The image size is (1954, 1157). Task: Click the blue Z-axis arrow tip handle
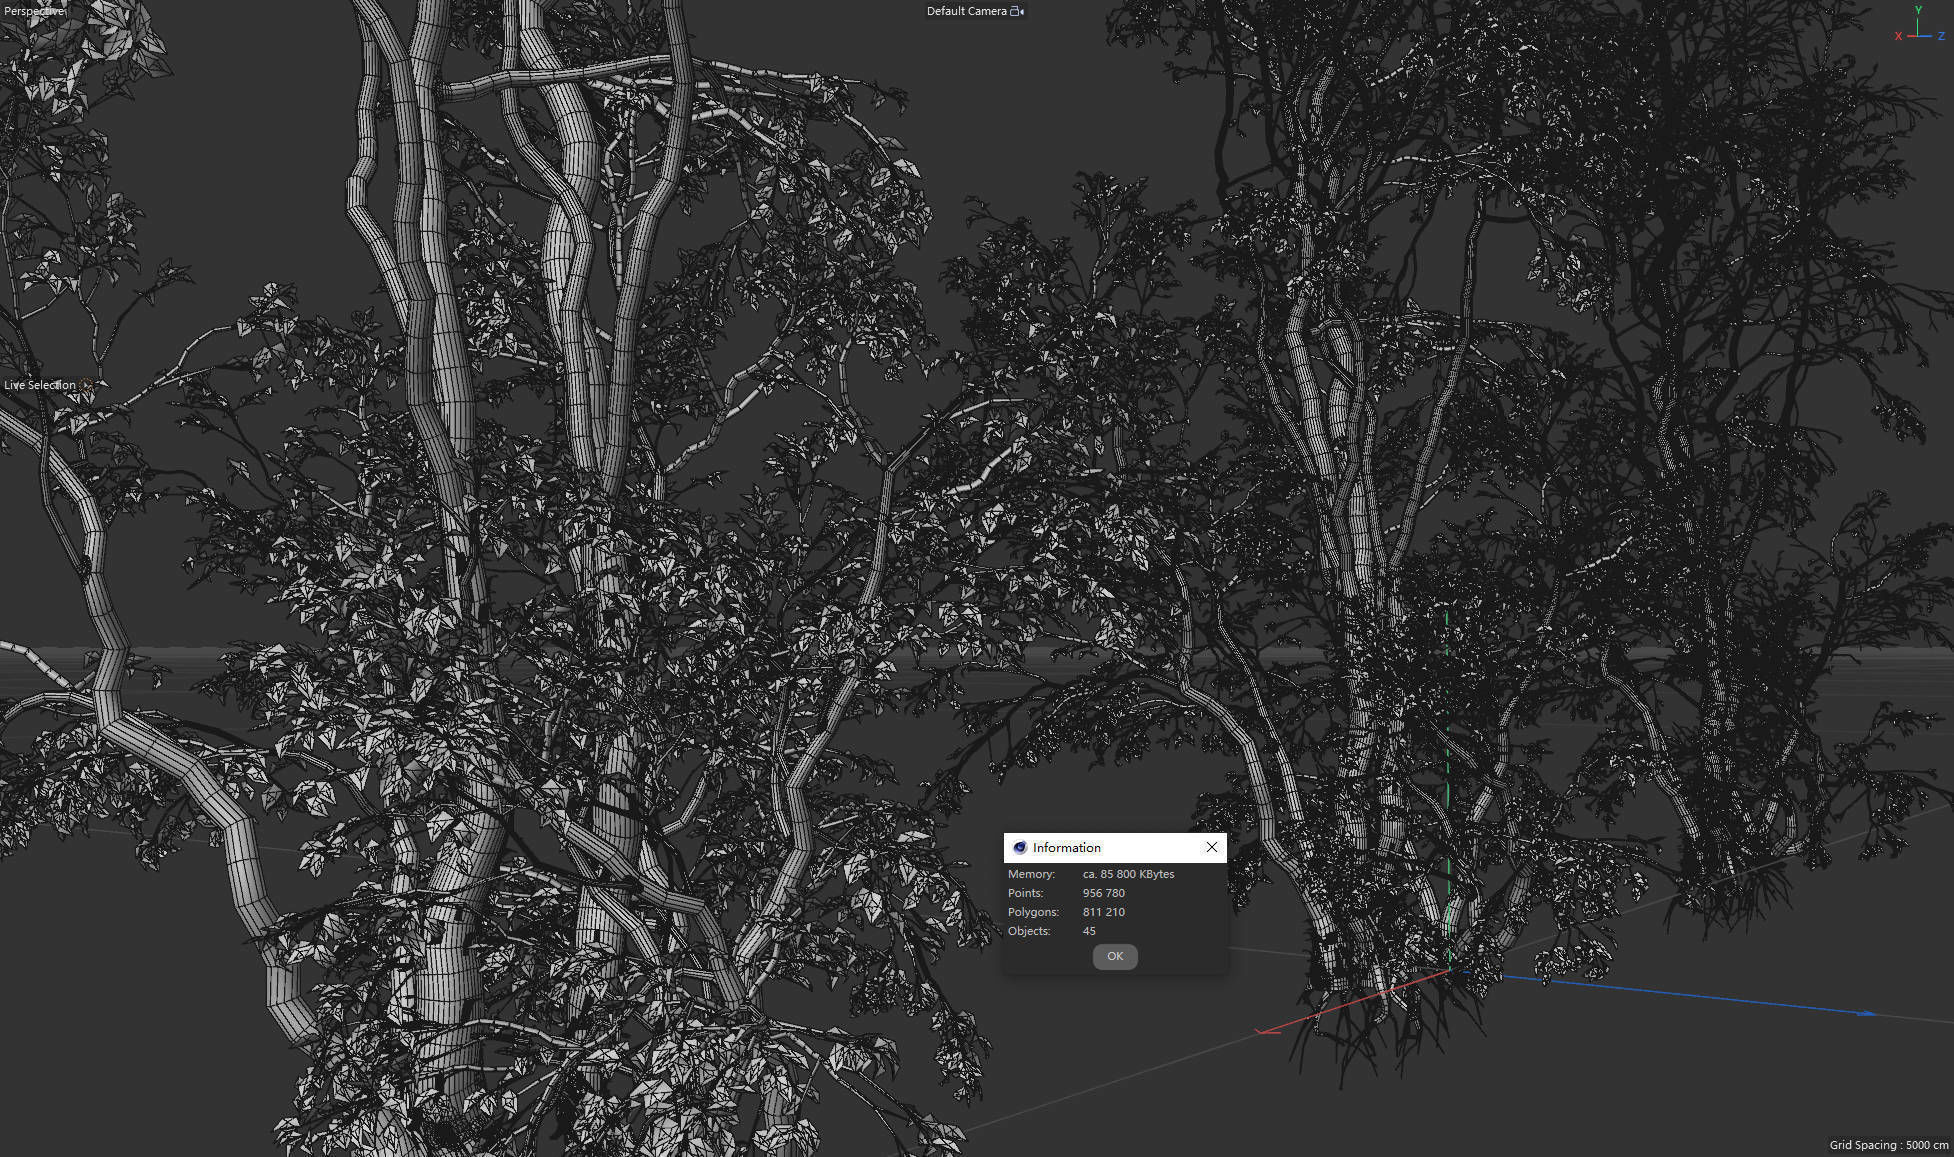coord(1866,1013)
